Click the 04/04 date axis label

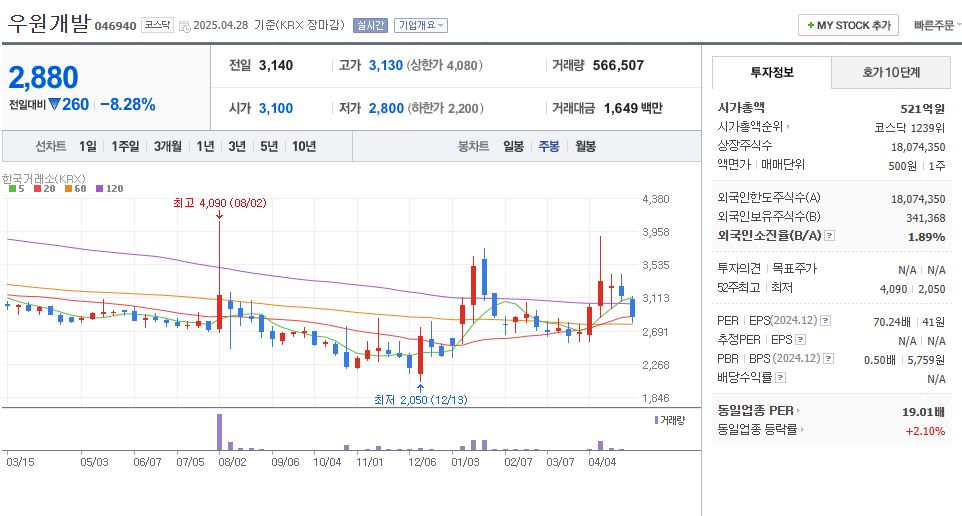point(602,462)
